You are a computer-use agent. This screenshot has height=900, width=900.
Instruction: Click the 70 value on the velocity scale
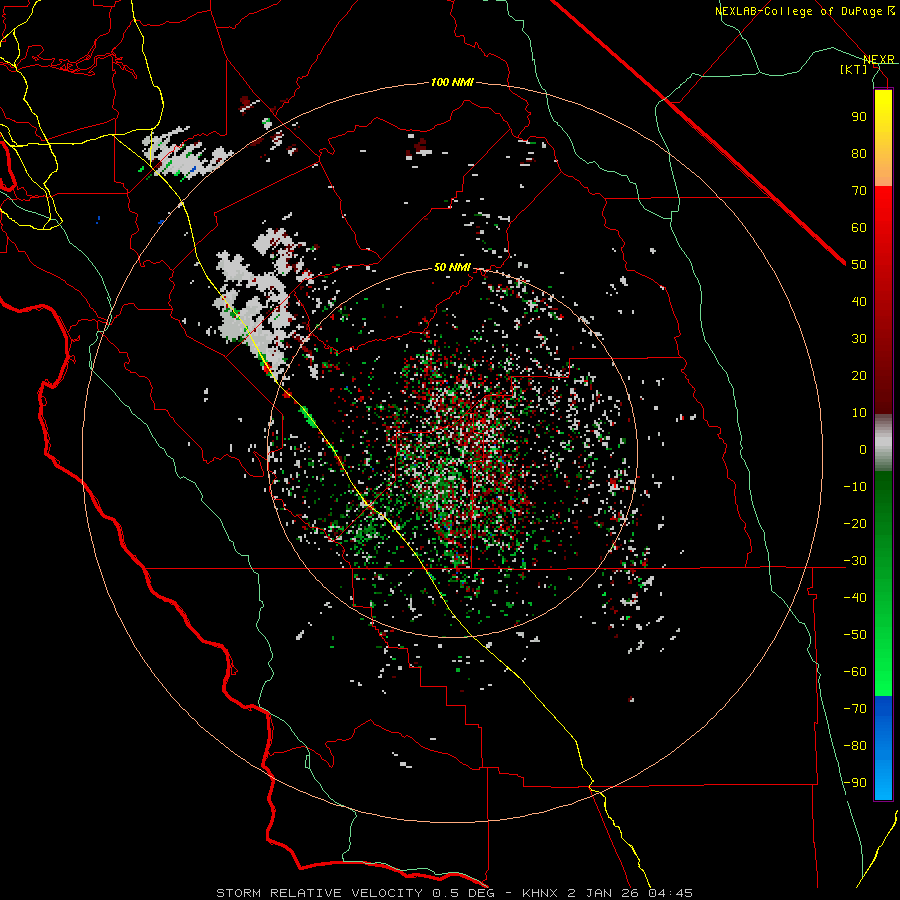(859, 191)
